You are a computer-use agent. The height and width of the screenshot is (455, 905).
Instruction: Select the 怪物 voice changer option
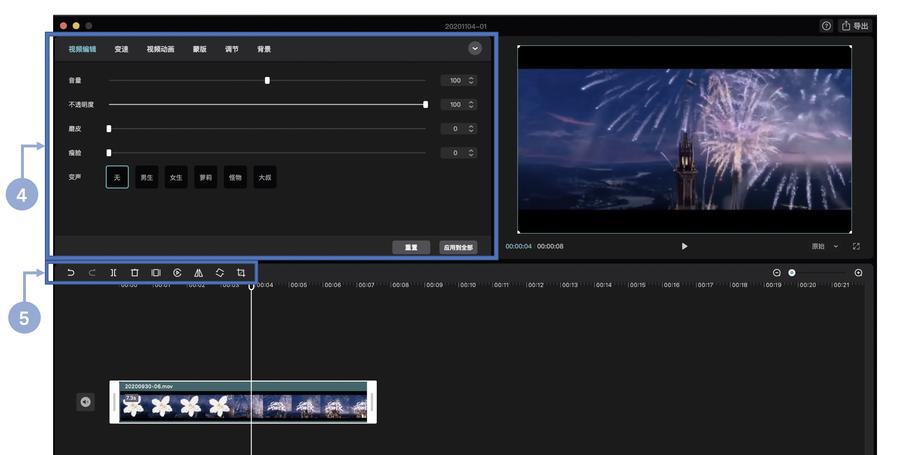[235, 177]
